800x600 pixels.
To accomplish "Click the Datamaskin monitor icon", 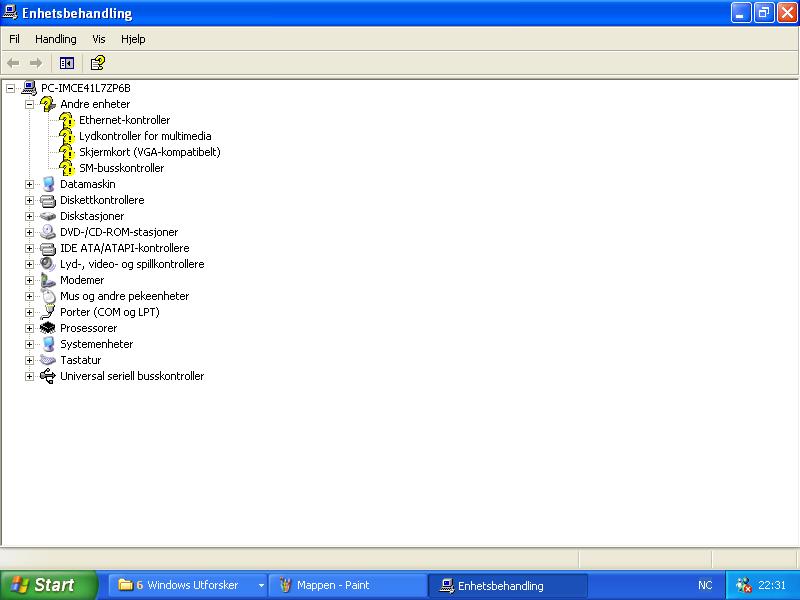I will [x=48, y=184].
